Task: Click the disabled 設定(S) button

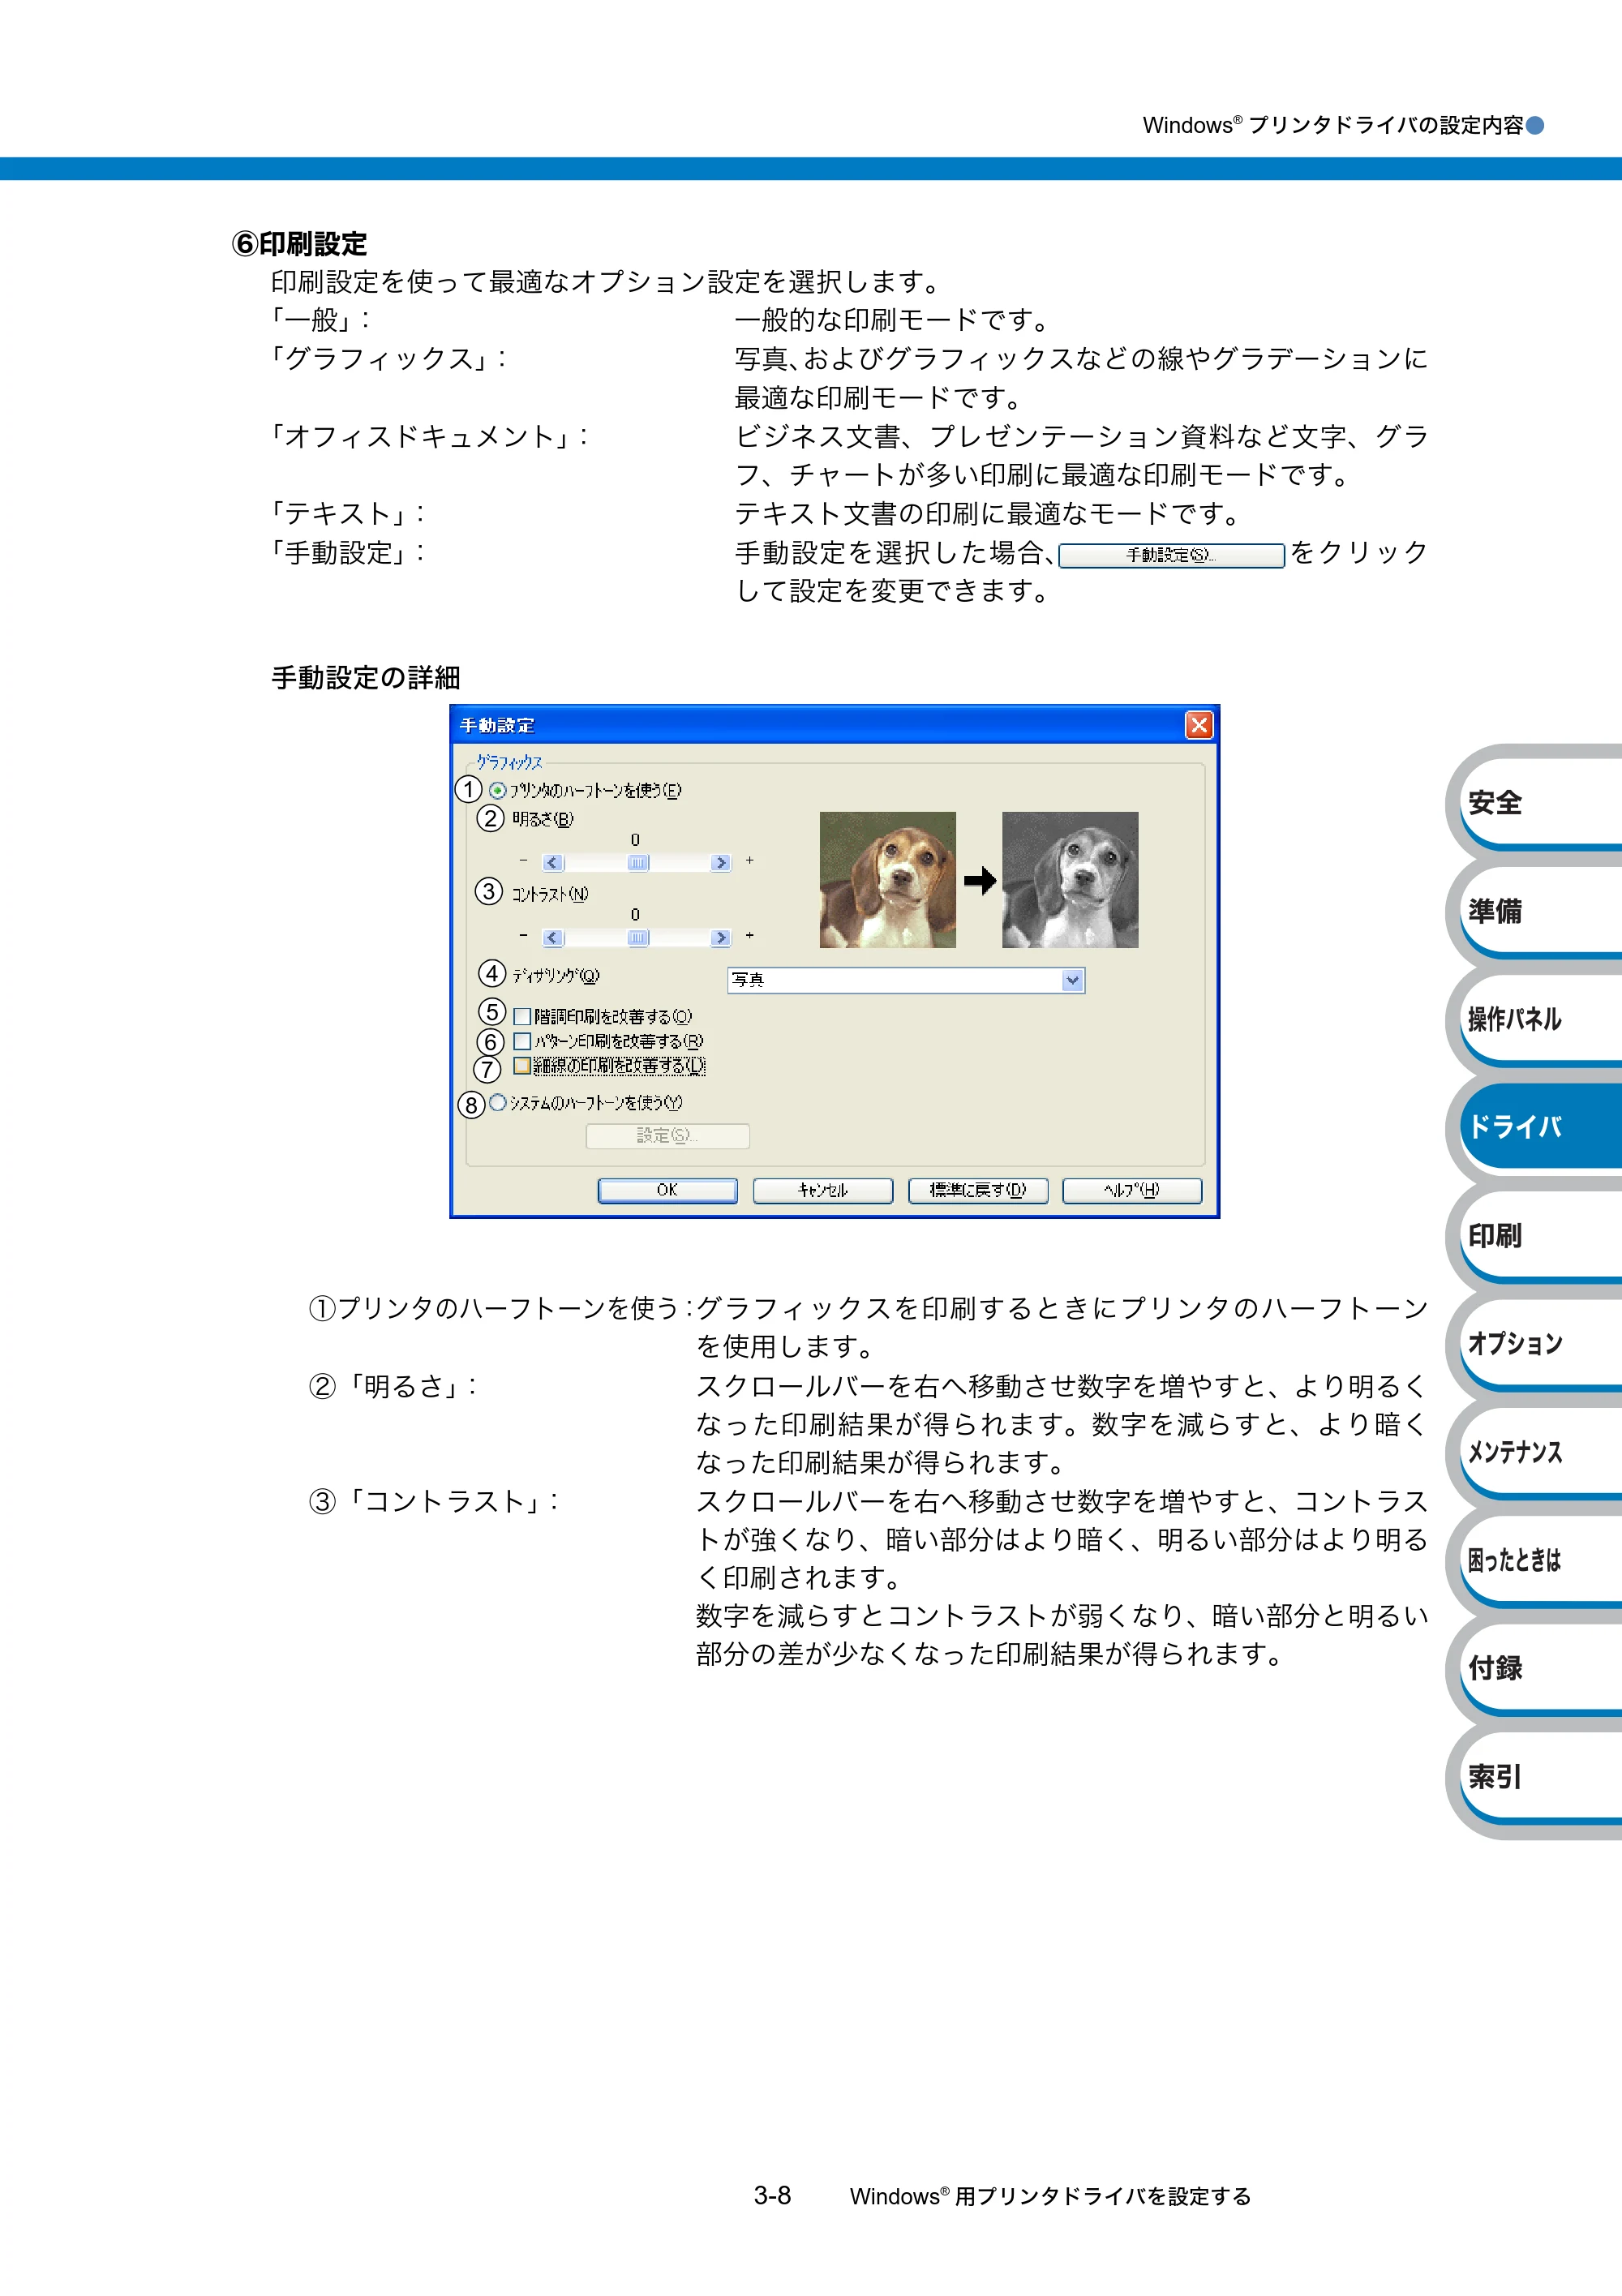Action: click(x=668, y=1135)
